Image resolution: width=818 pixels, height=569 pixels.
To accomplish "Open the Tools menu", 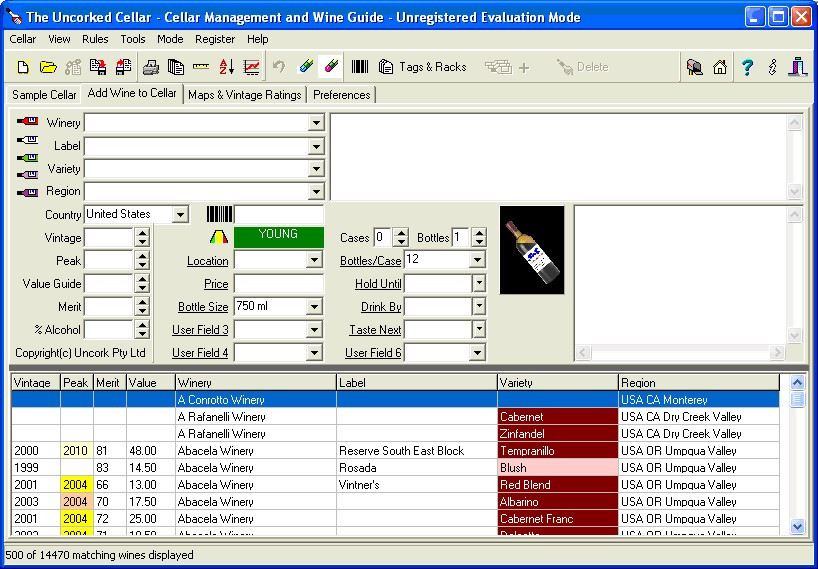I will pyautogui.click(x=133, y=39).
